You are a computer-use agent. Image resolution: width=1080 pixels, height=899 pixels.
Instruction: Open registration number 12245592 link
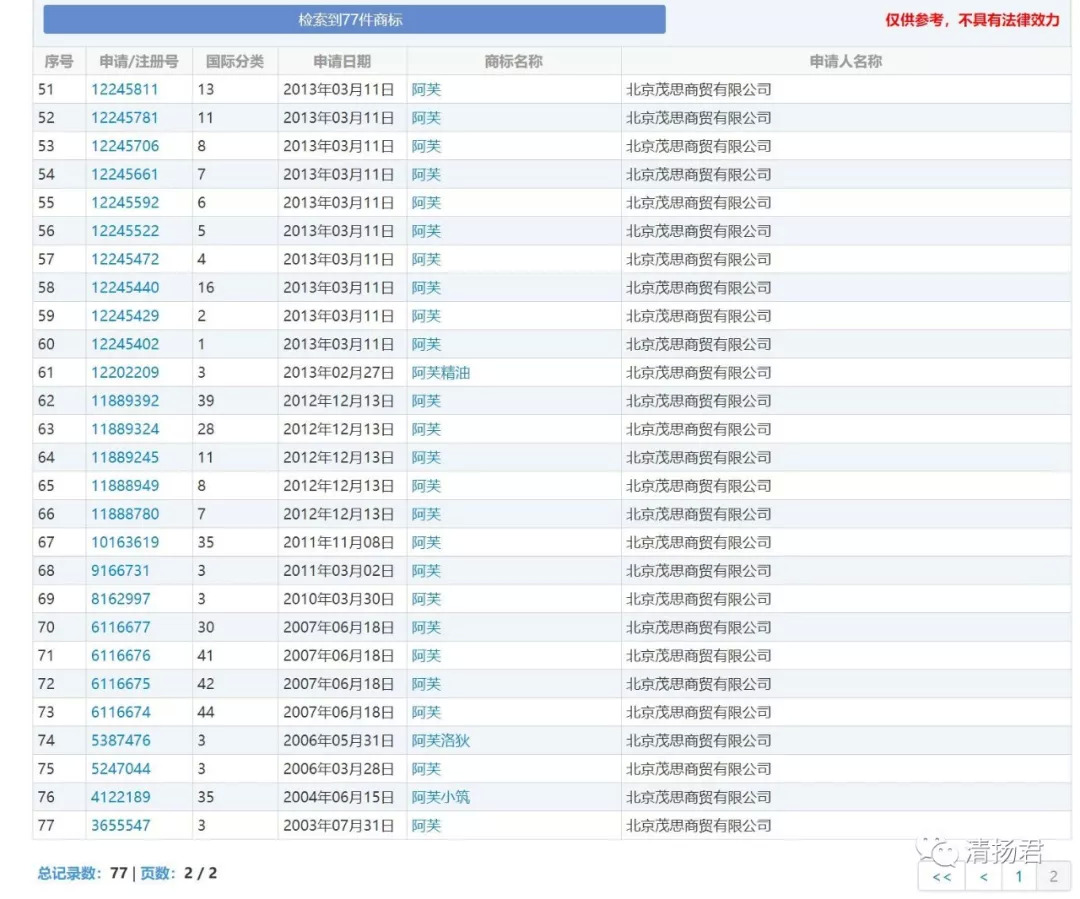pyautogui.click(x=125, y=203)
